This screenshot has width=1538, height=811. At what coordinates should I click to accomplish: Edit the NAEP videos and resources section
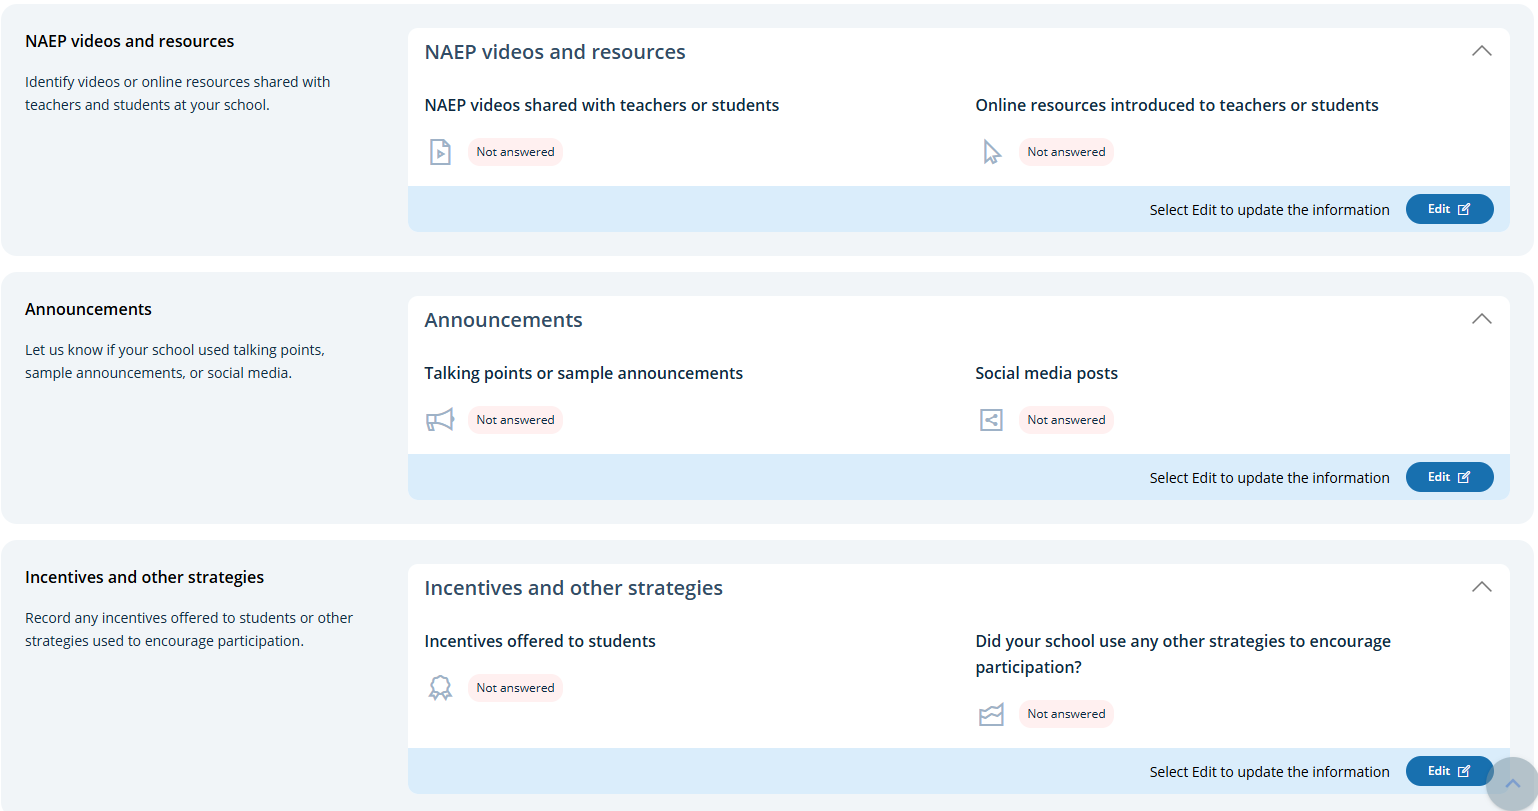point(1449,209)
